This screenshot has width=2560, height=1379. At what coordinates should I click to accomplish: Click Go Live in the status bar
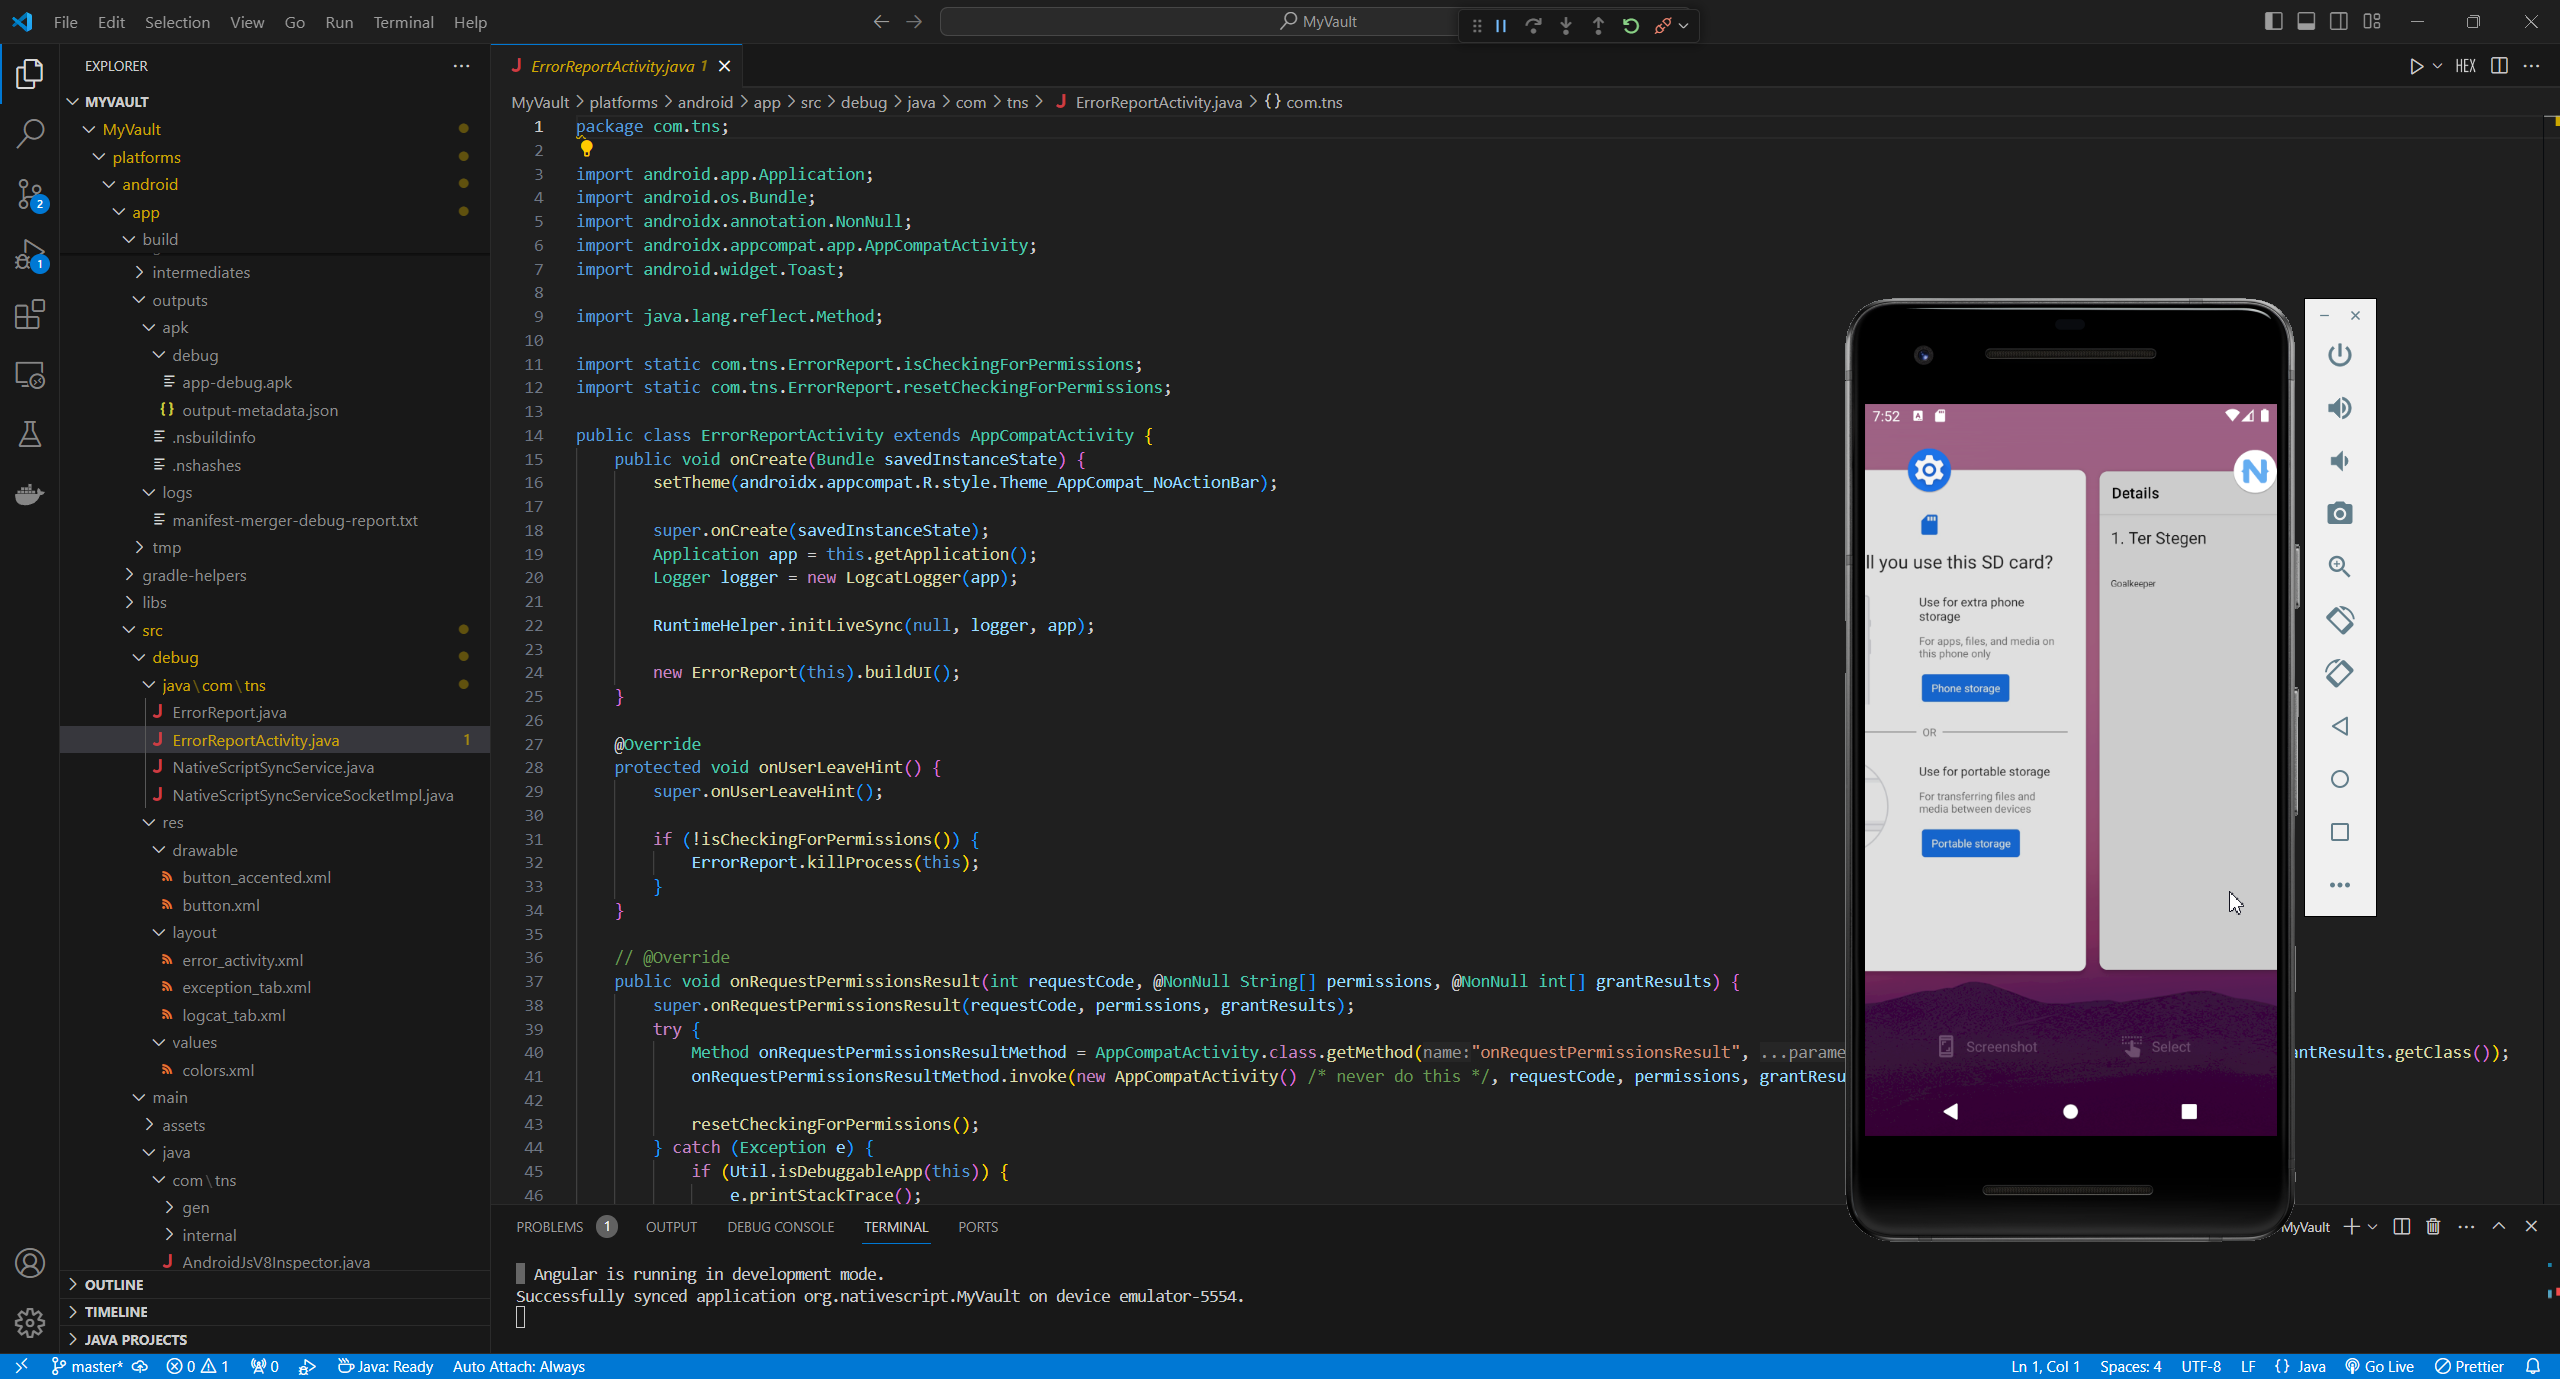(2379, 1366)
